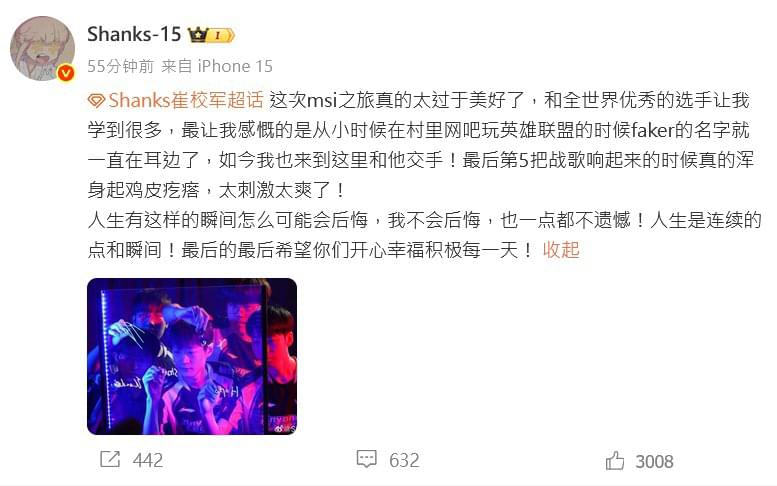Image resolution: width=777 pixels, height=486 pixels.
Task: Click the 632 comment count
Action: pyautogui.click(x=404, y=460)
